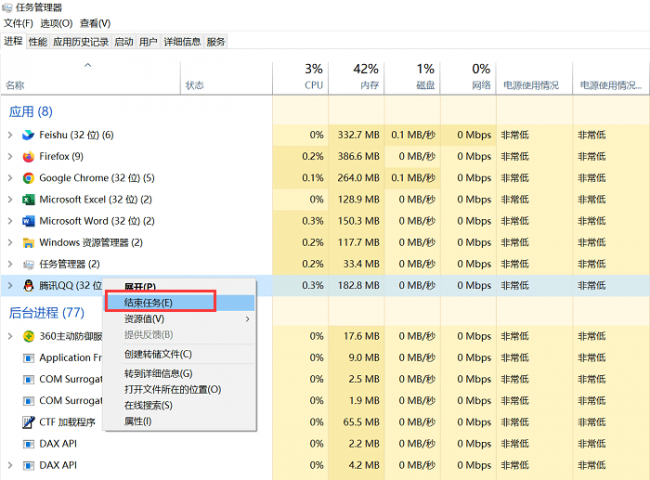Click the Firefox icon in the process list
This screenshot has height=480, width=650.
point(28,156)
